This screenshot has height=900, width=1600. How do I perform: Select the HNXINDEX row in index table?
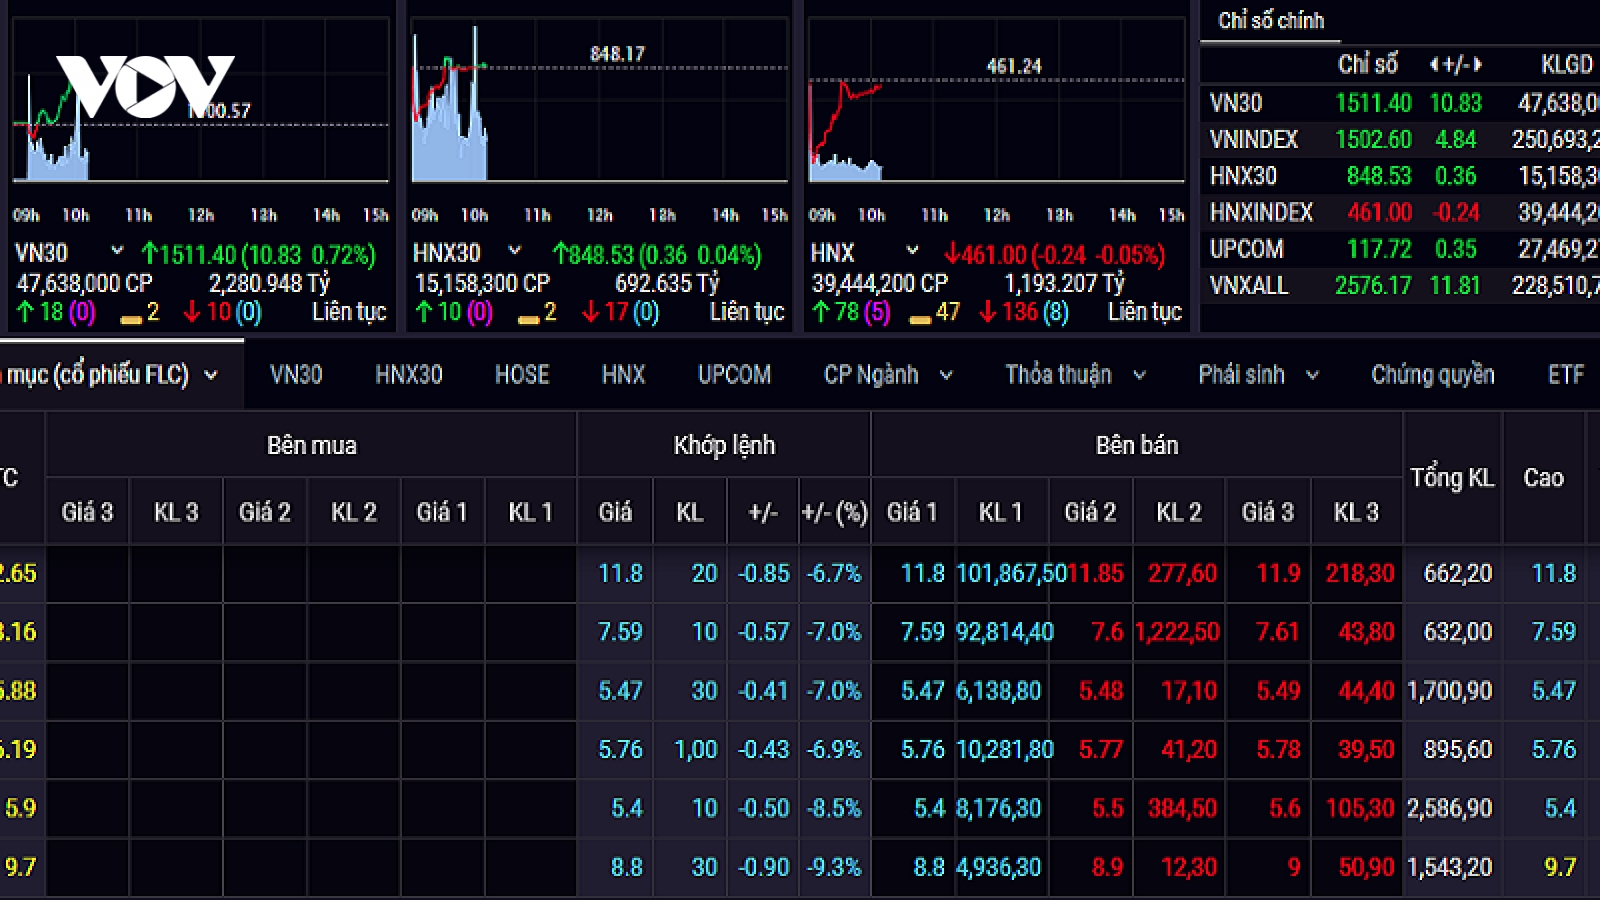(1400, 212)
